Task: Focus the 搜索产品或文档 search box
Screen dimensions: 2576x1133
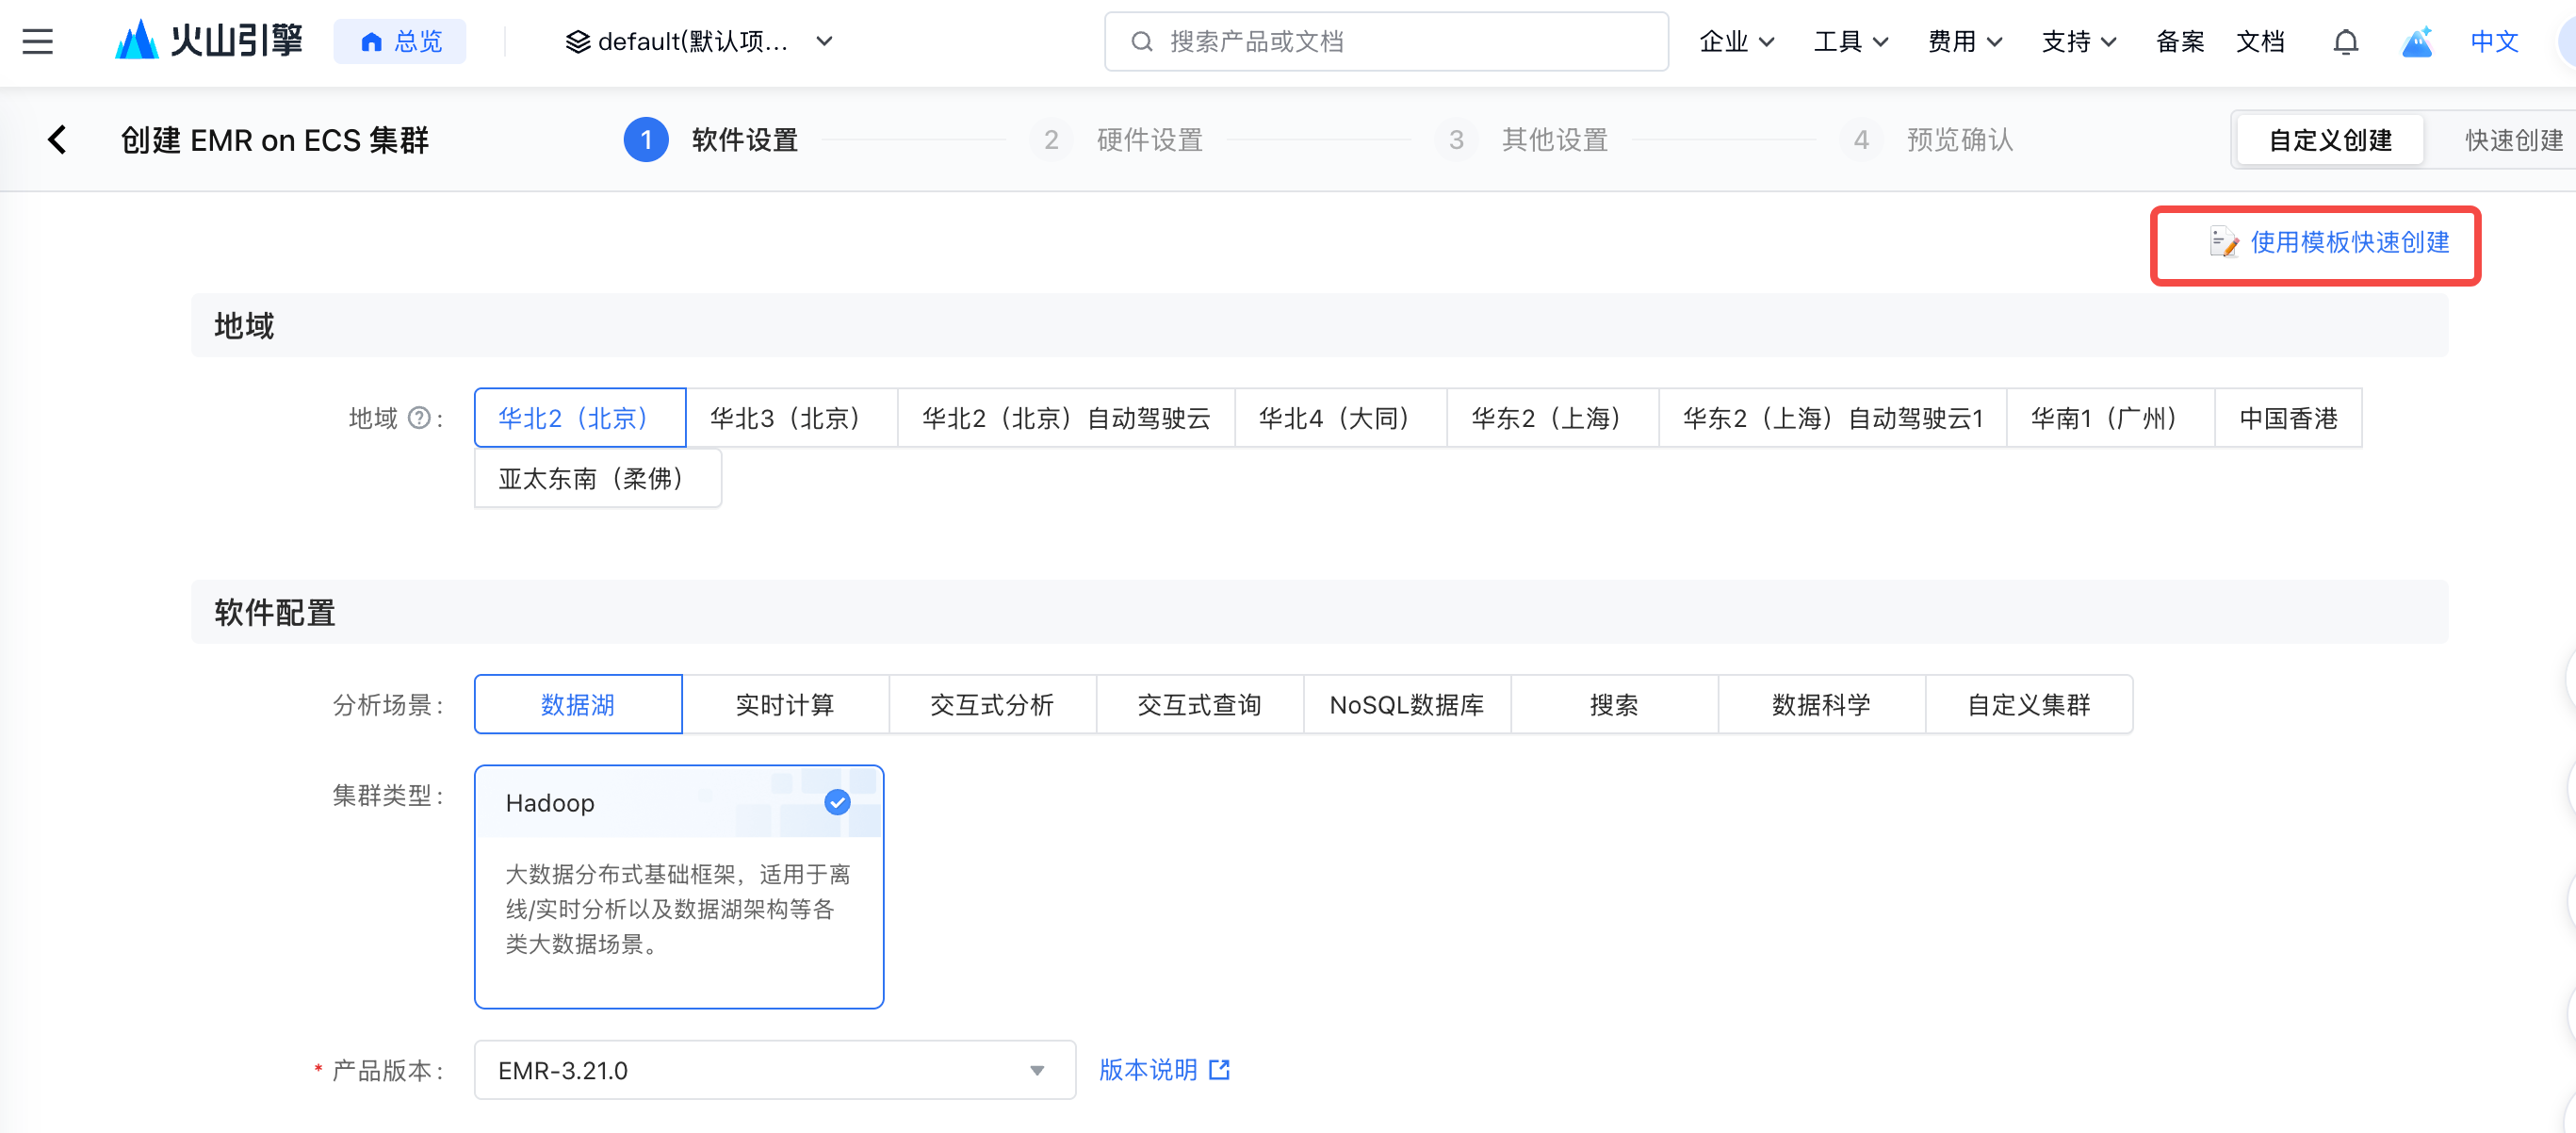Action: [x=1386, y=41]
